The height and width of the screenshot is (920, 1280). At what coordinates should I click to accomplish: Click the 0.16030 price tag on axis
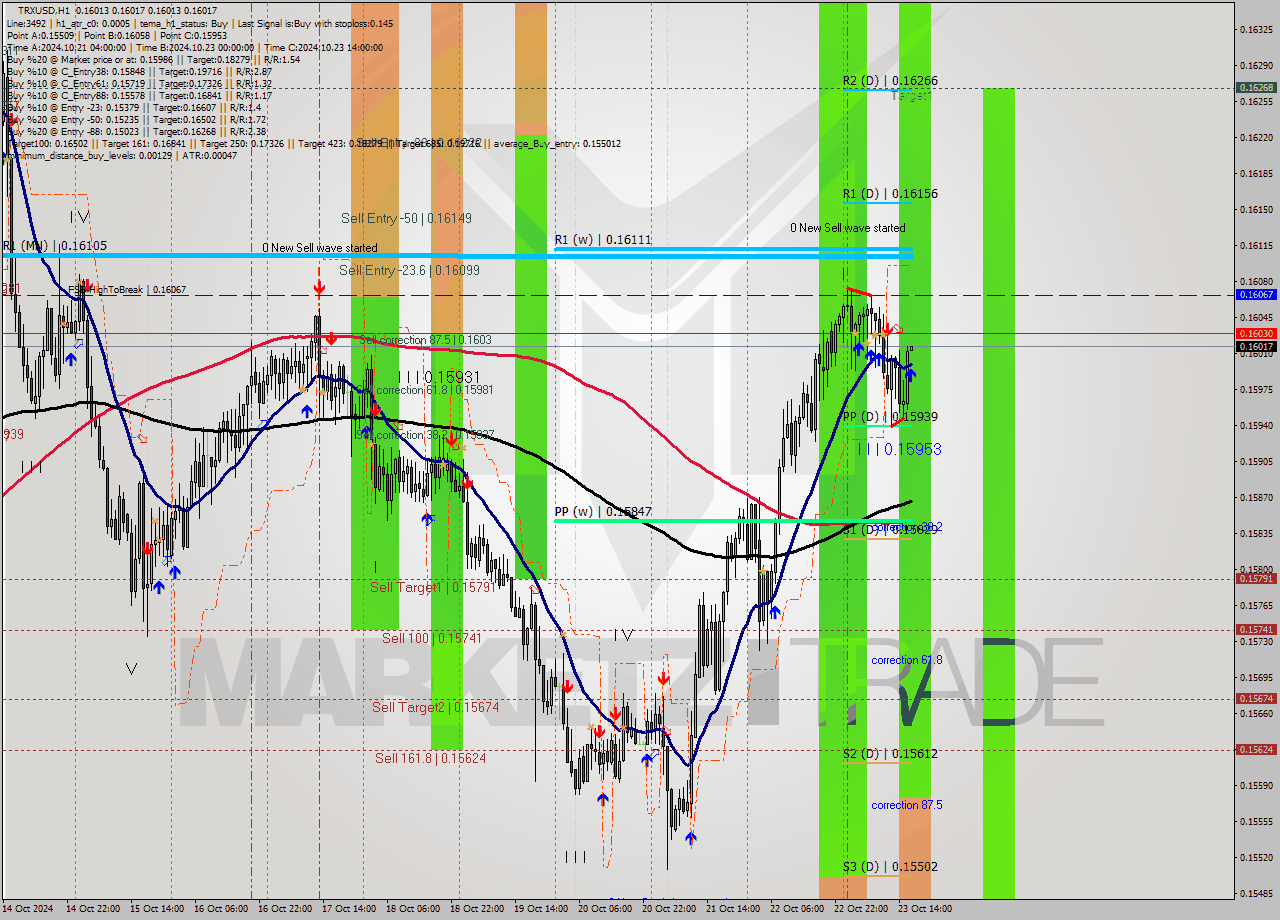click(1257, 333)
